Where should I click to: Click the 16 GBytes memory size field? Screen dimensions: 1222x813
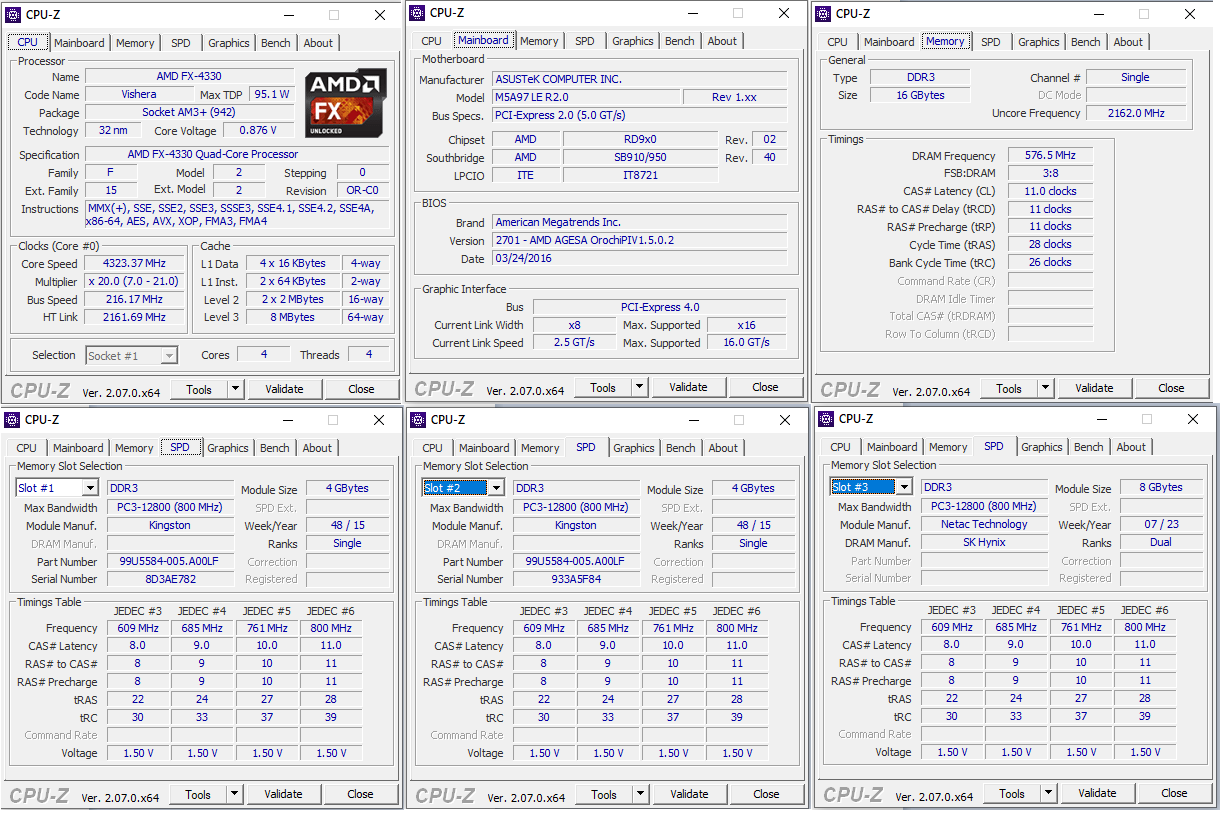(920, 96)
